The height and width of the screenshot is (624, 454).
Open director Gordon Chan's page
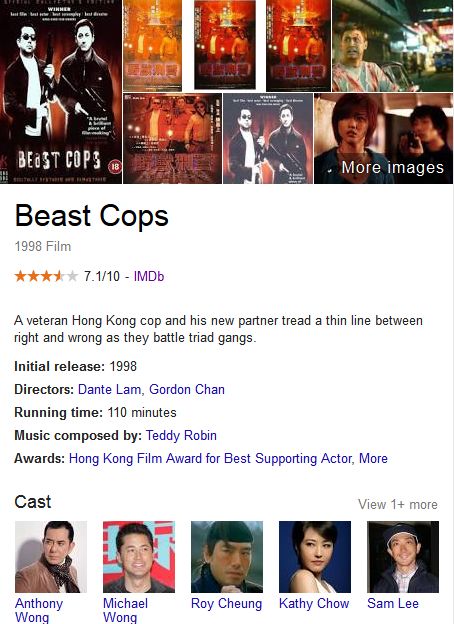coord(187,389)
